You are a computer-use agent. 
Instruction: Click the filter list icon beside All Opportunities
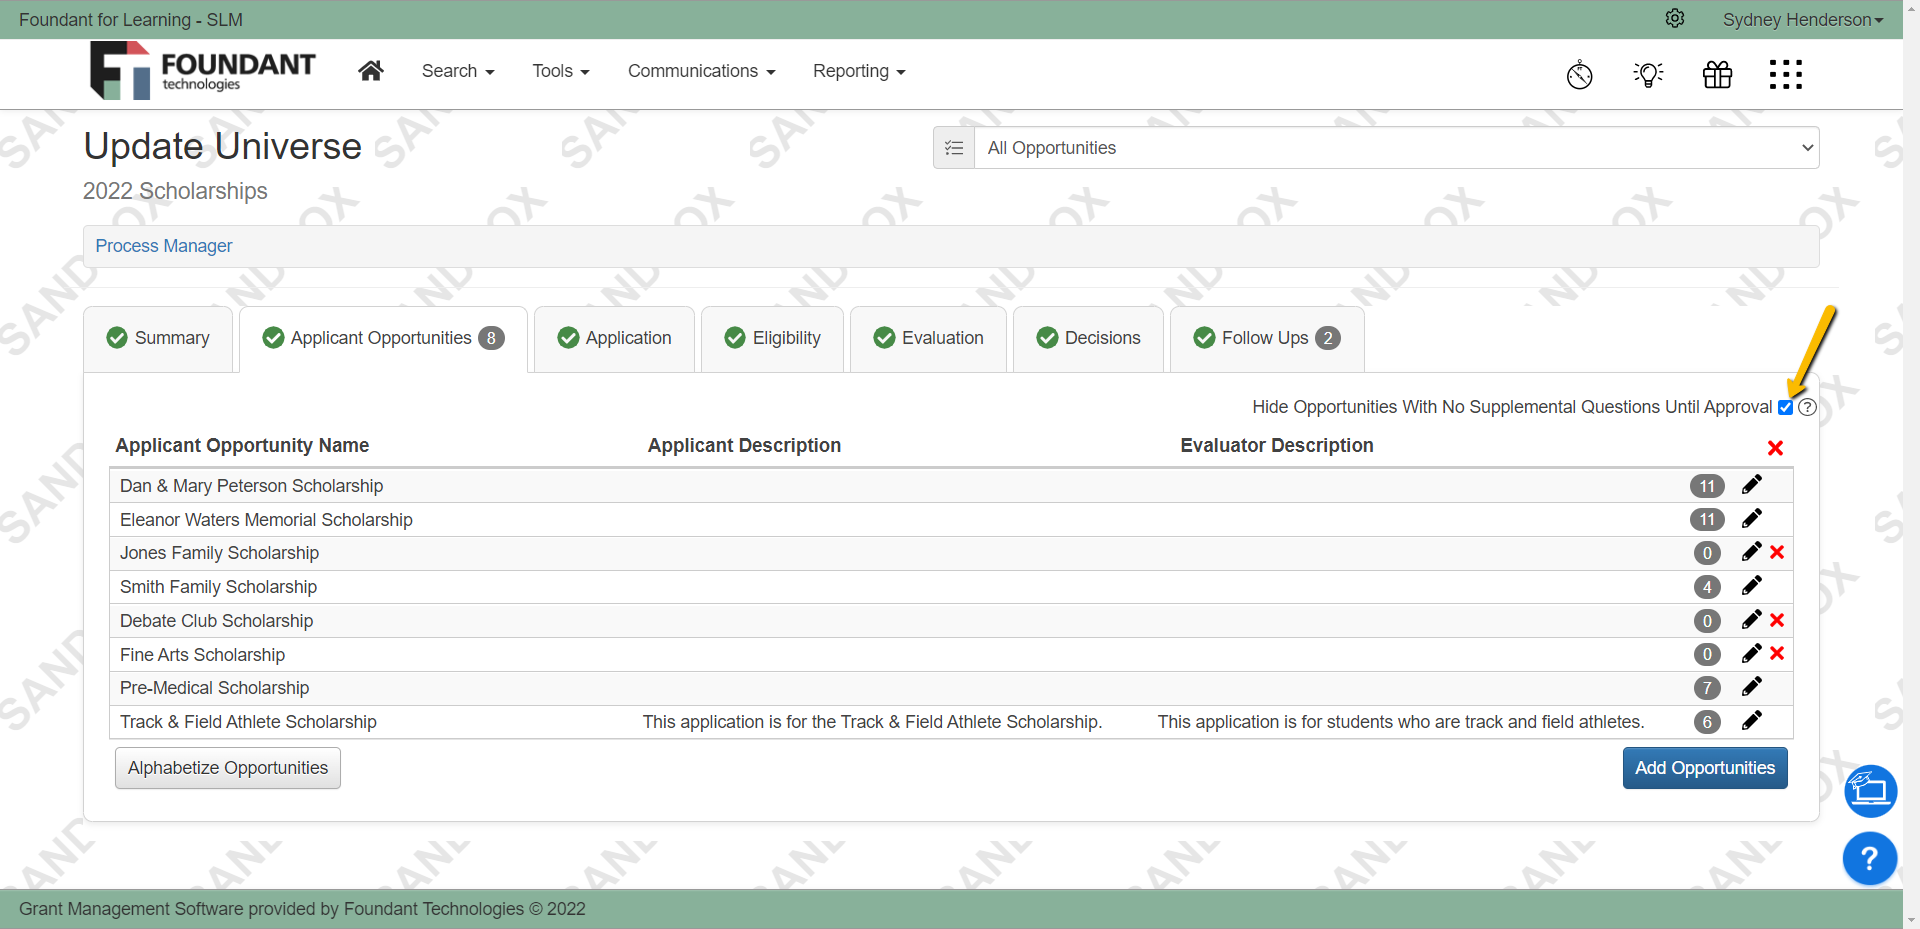(954, 147)
